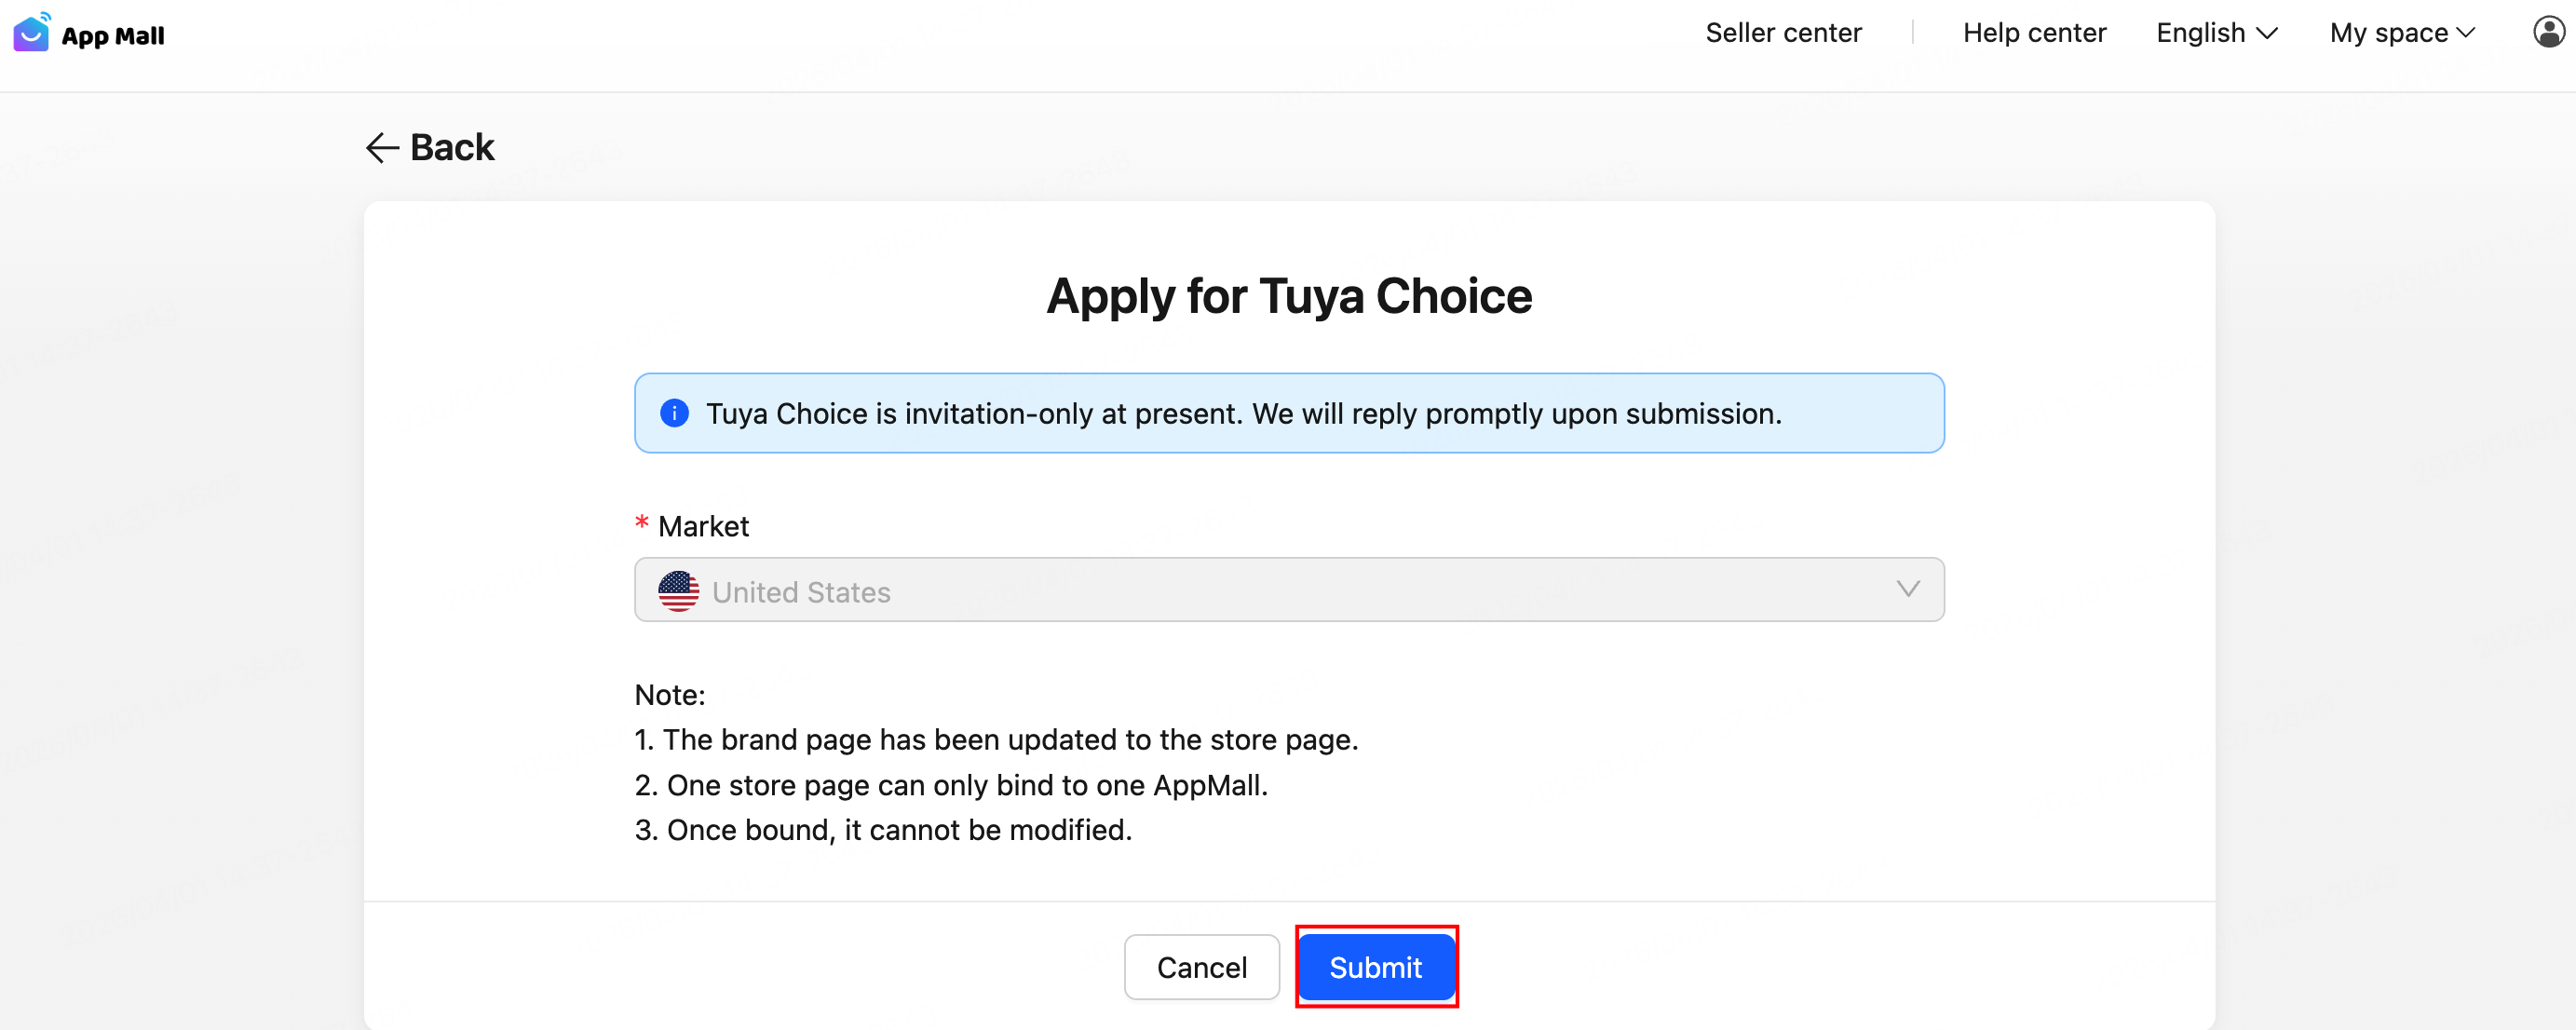Click the Back link
Viewport: 2576px width, 1030px height.
point(451,148)
